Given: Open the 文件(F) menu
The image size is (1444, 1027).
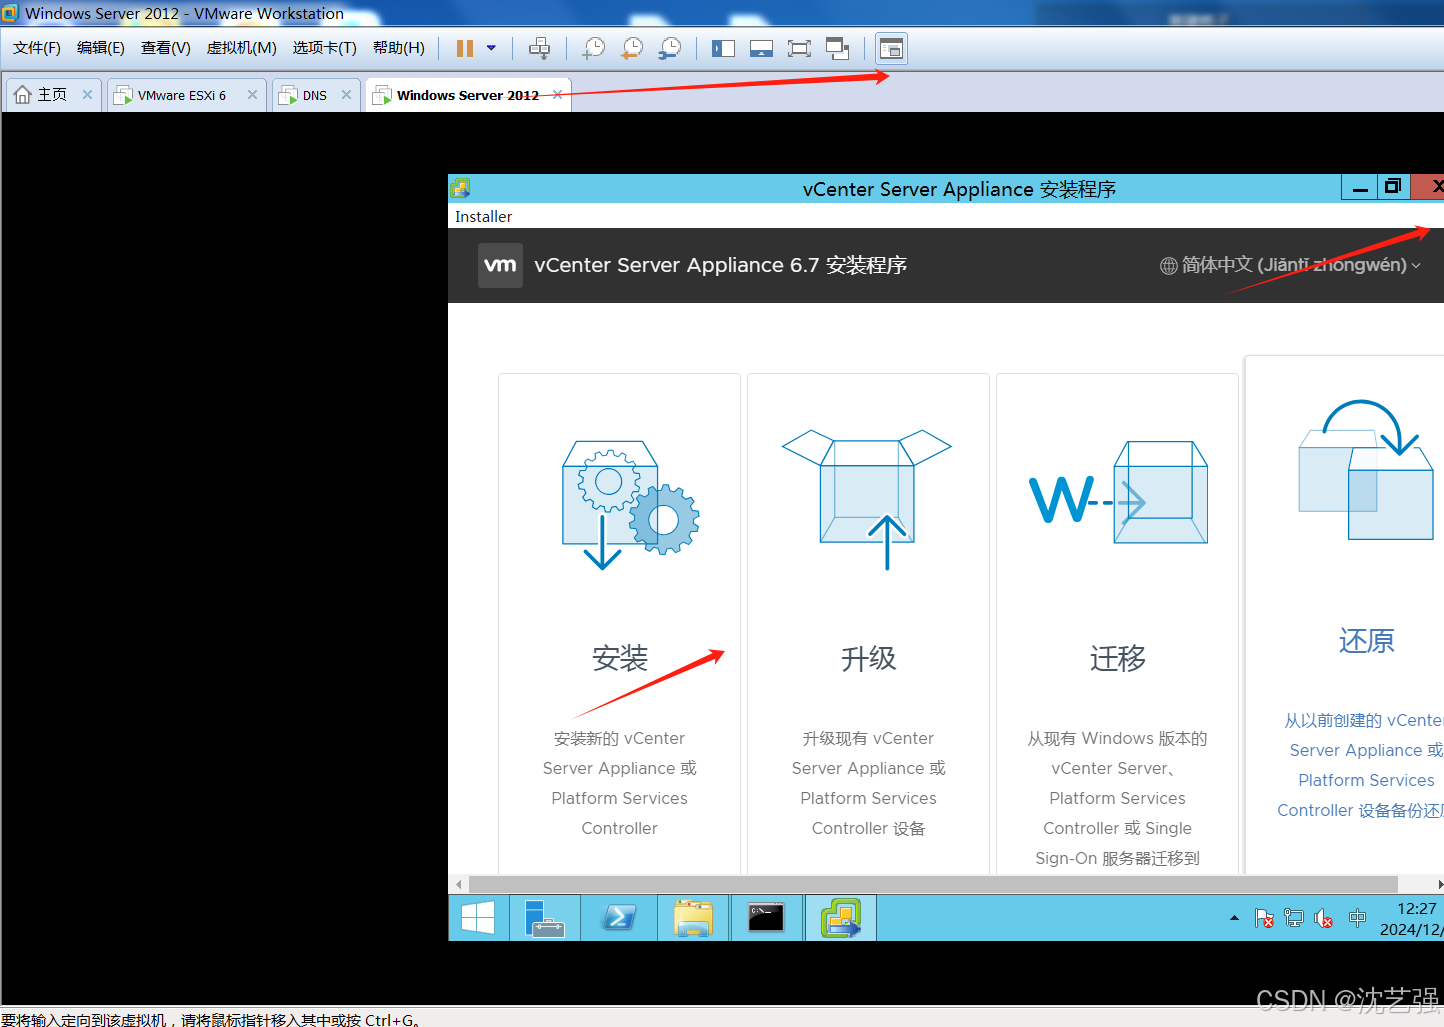Looking at the screenshot, I should tap(37, 48).
